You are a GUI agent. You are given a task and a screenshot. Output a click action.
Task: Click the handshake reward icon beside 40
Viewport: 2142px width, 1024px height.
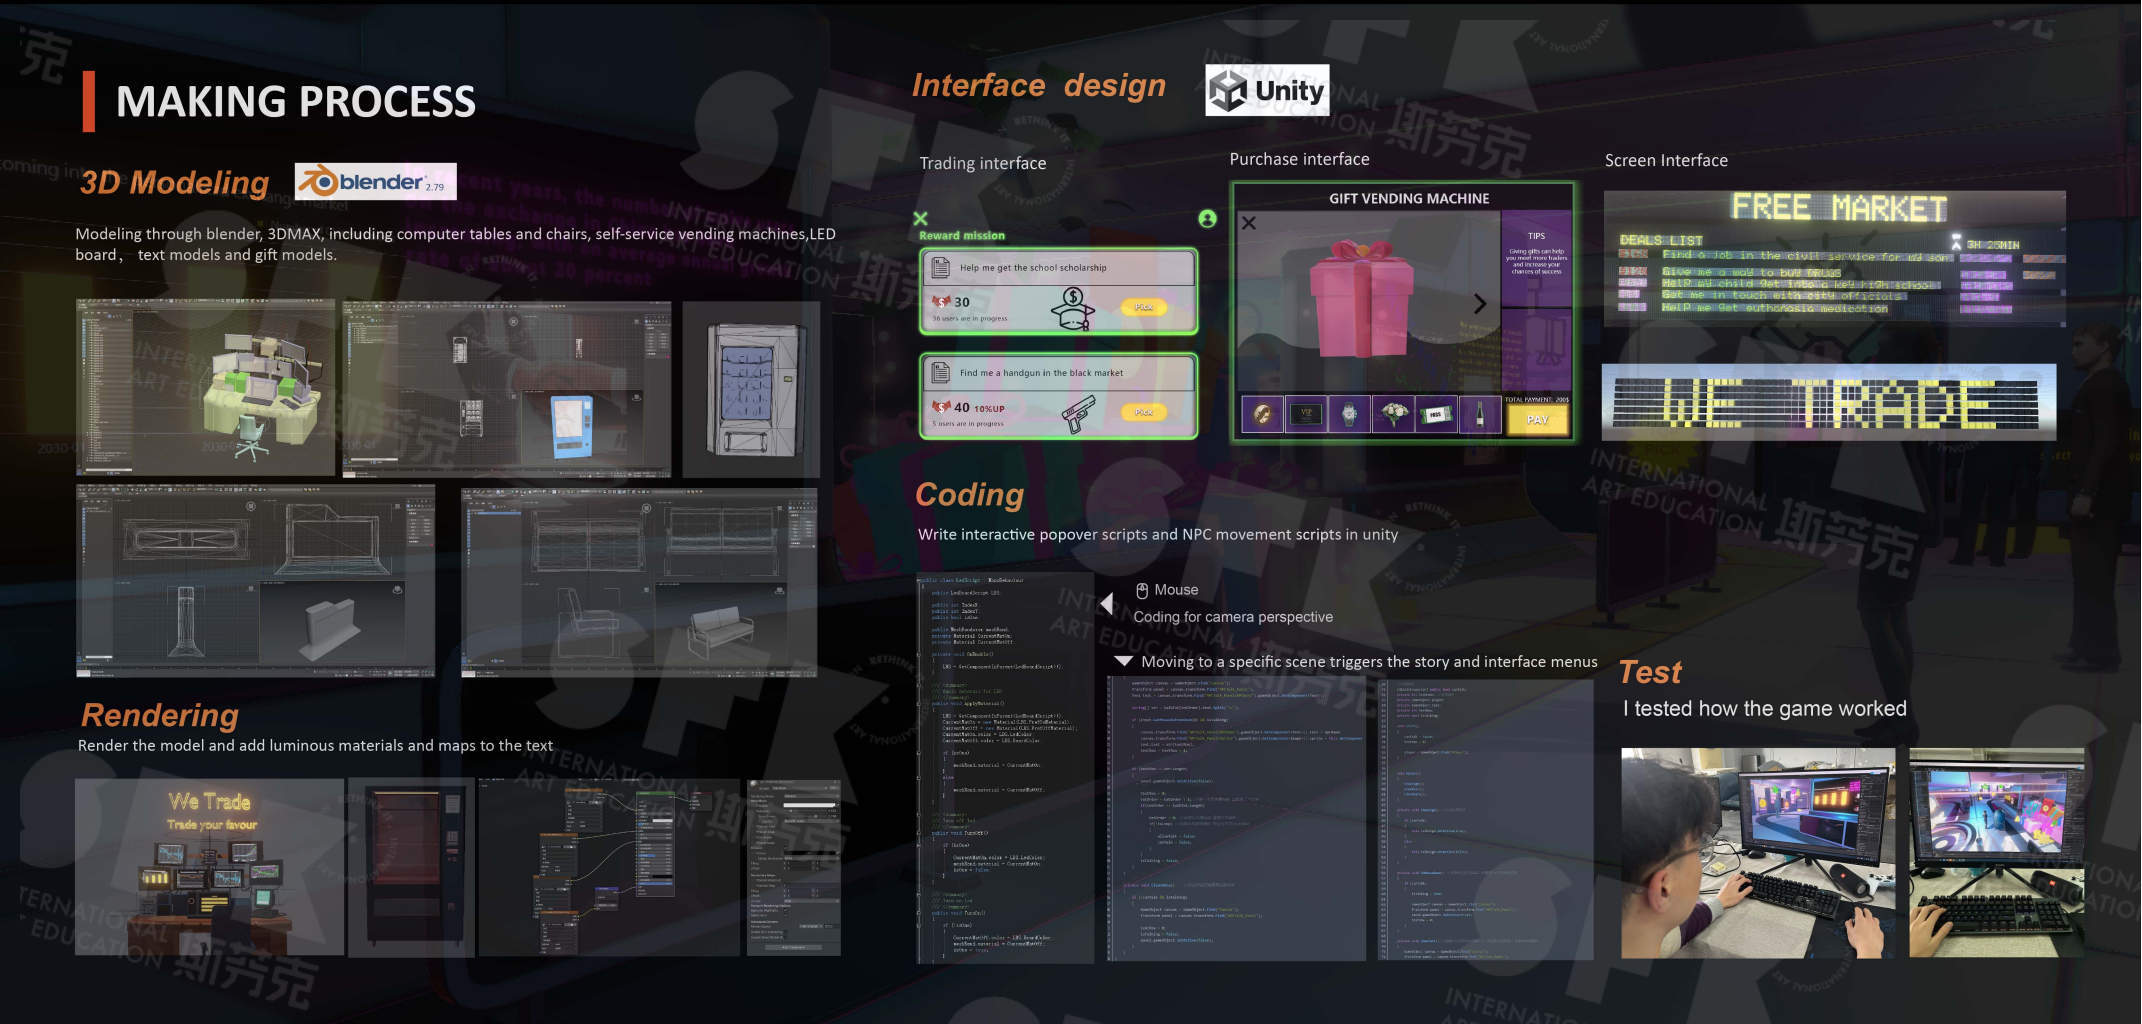point(941,407)
